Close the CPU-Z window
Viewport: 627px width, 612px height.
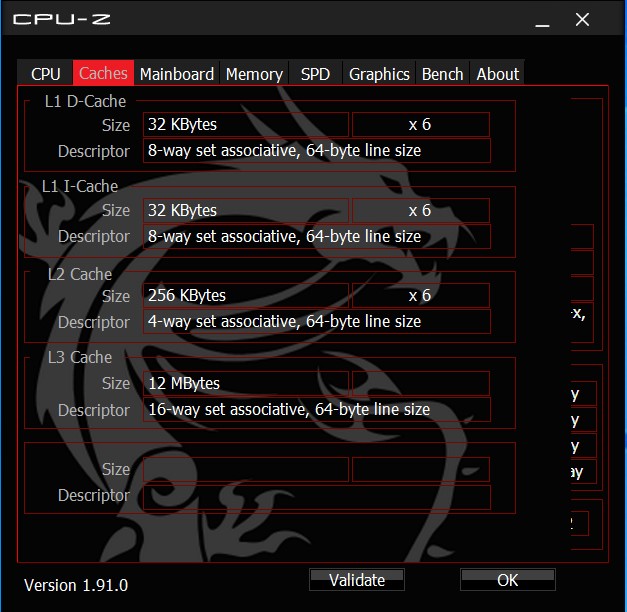(582, 19)
